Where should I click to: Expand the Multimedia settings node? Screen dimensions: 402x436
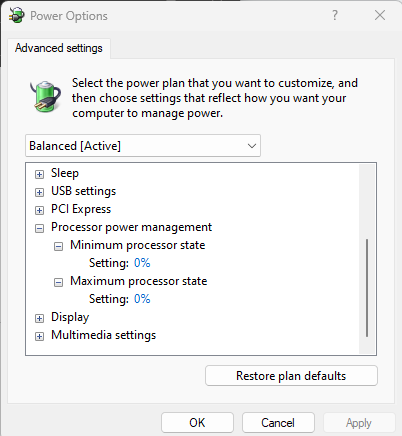pos(39,336)
